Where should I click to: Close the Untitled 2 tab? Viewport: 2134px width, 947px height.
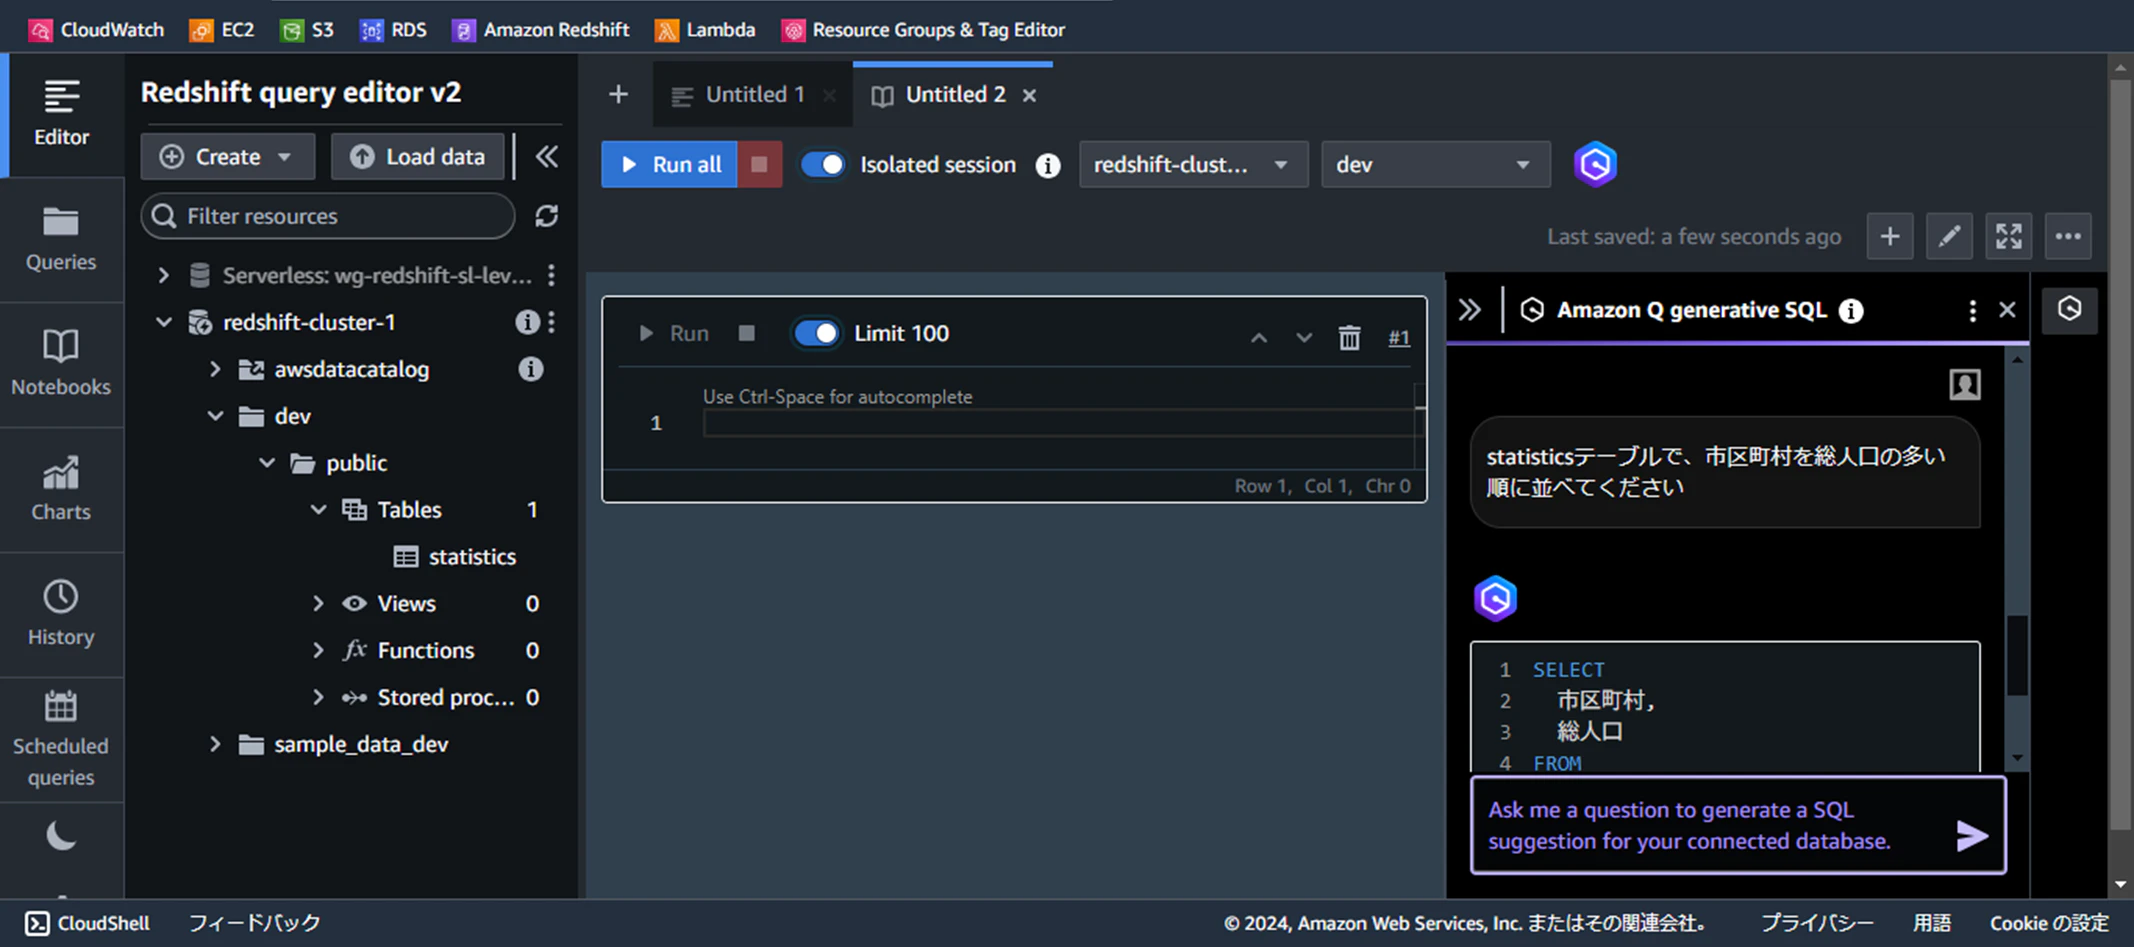click(1029, 95)
